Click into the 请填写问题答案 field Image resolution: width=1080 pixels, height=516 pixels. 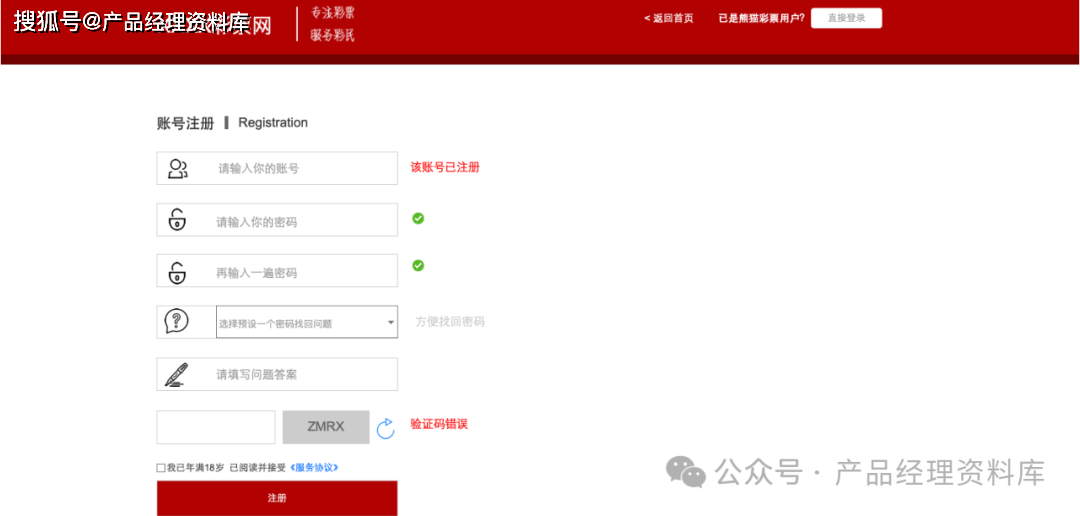pos(300,374)
